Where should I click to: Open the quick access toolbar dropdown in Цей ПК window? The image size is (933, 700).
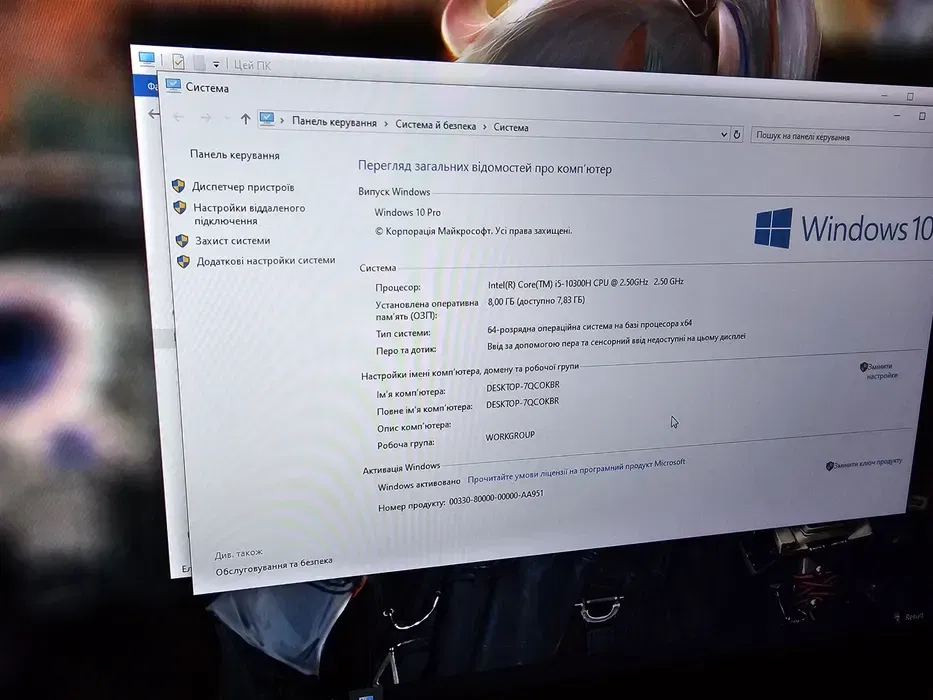[x=216, y=65]
